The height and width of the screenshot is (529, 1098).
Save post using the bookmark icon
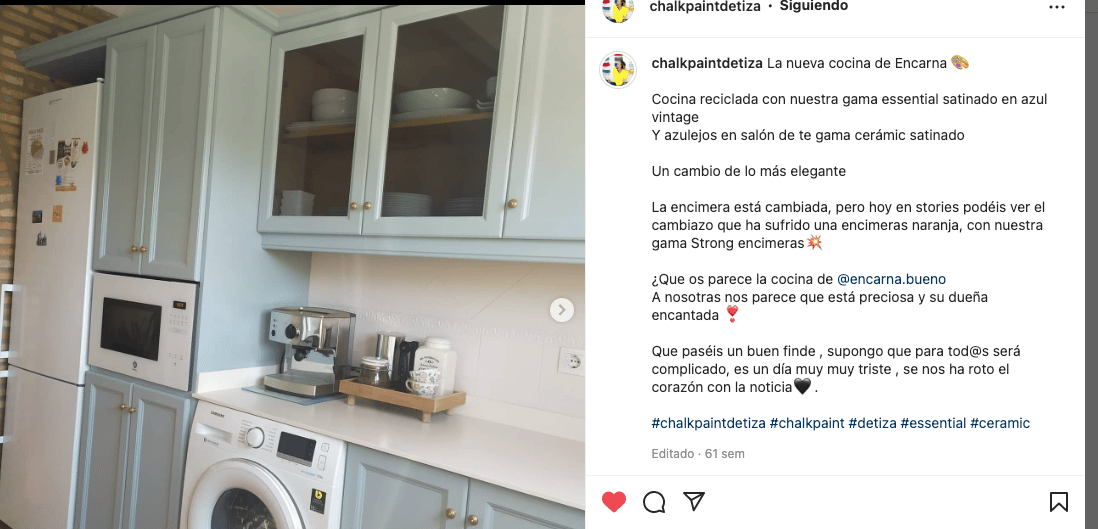1058,502
